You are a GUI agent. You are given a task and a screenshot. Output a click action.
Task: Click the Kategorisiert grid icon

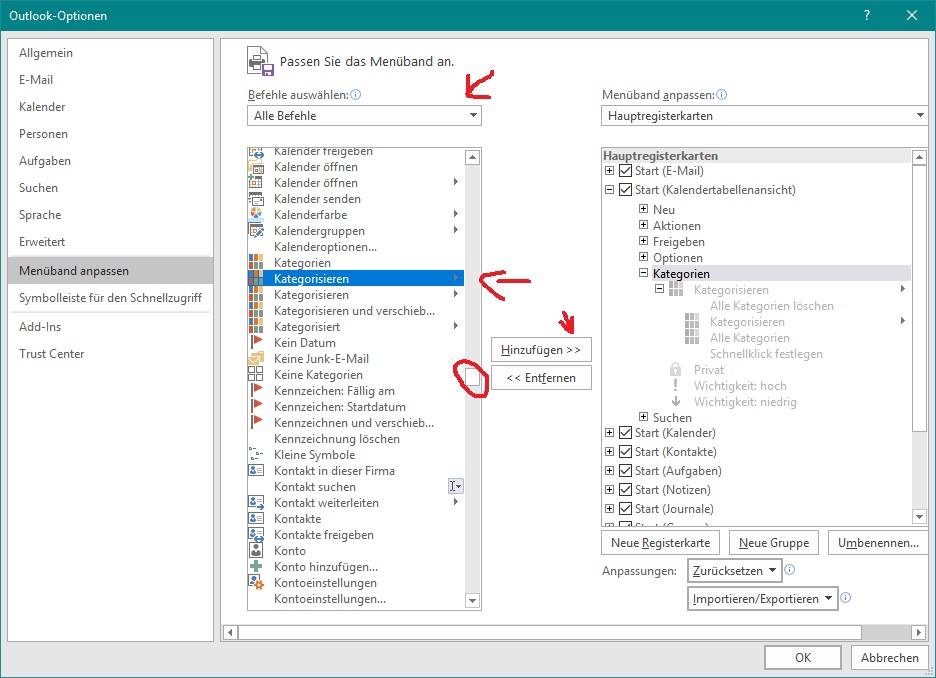255,326
